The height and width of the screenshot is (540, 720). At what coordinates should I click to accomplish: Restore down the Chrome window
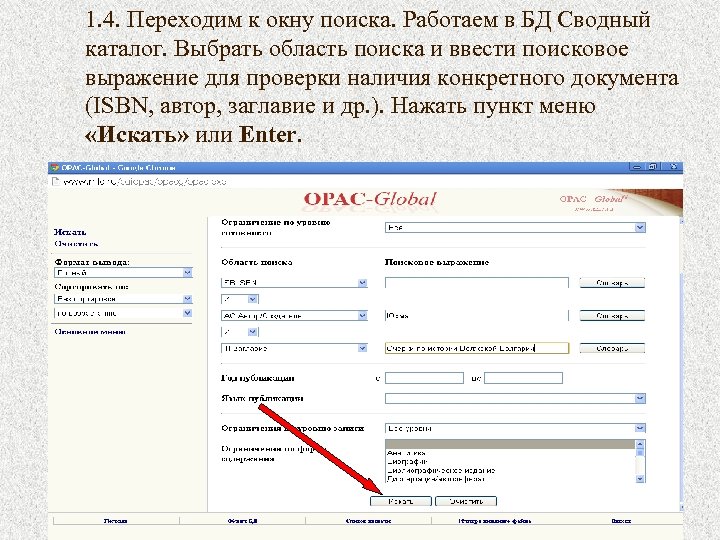(652, 167)
